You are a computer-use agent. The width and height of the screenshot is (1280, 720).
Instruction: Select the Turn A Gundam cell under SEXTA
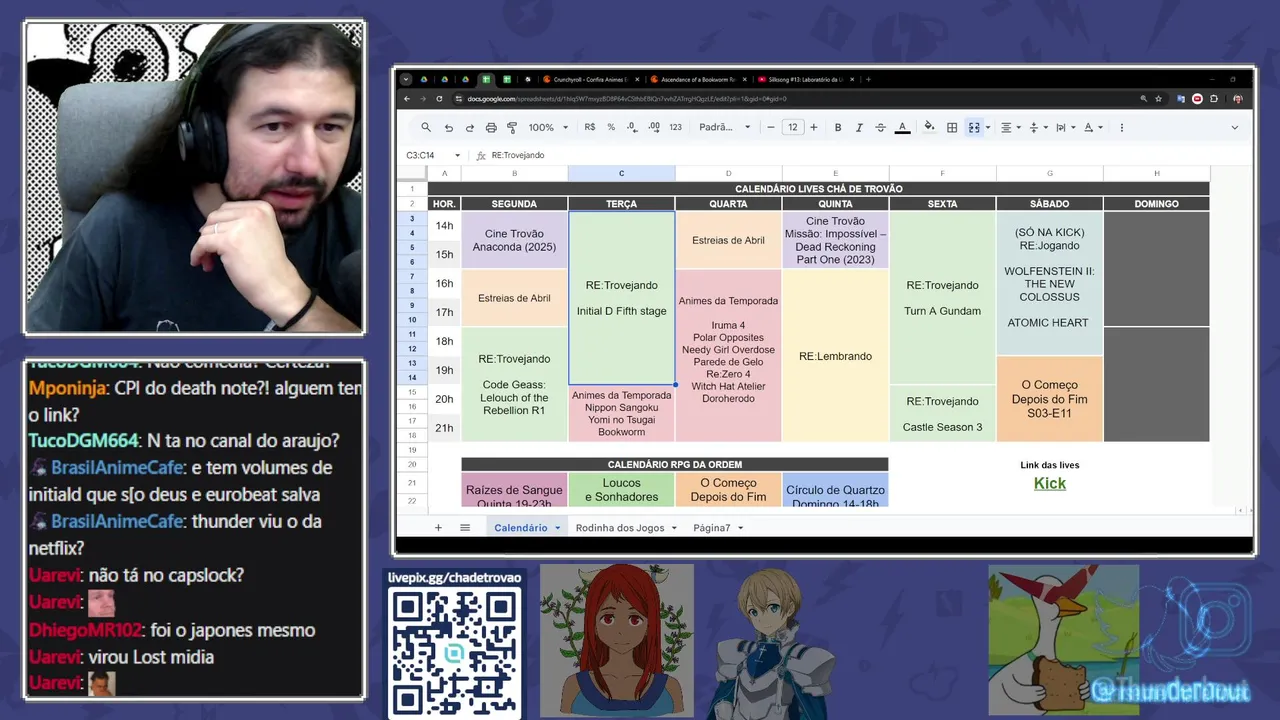[x=942, y=298]
